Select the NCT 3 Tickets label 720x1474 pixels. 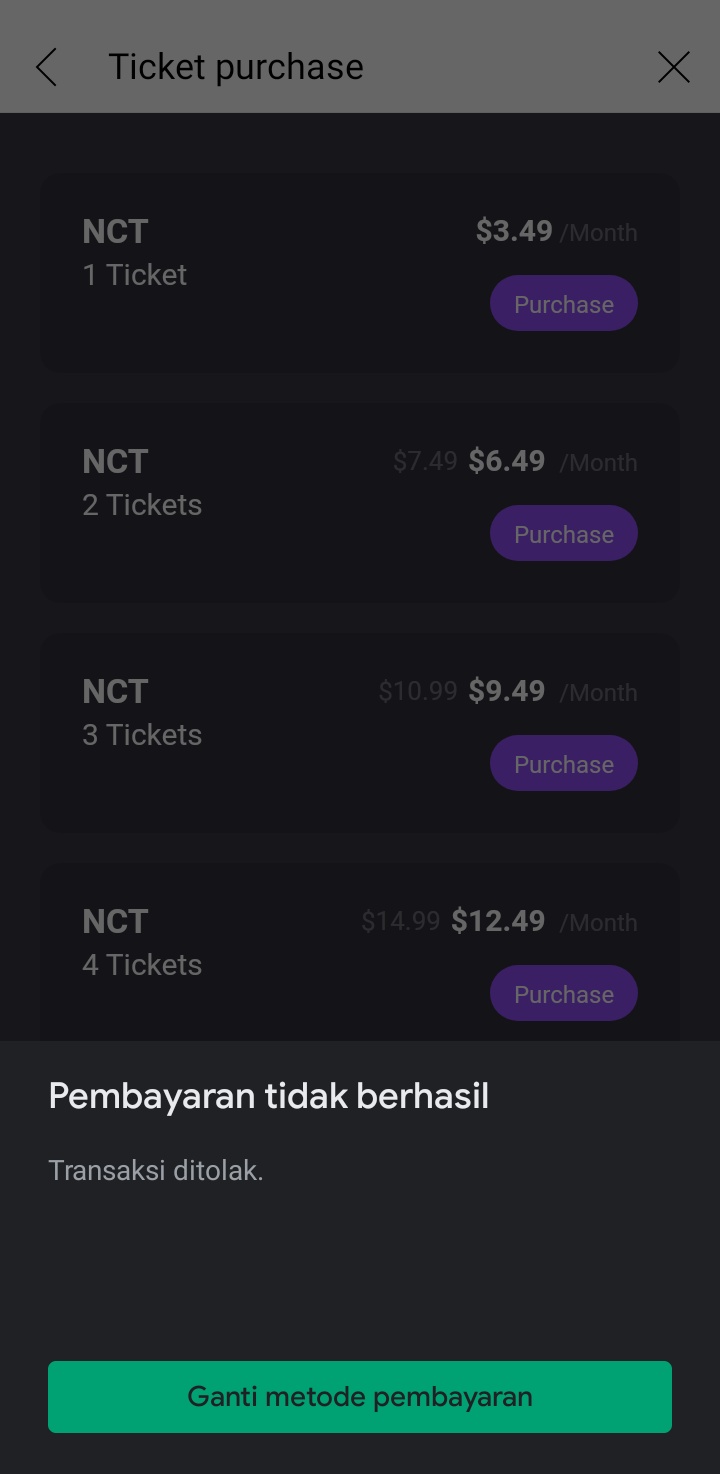coord(142,713)
